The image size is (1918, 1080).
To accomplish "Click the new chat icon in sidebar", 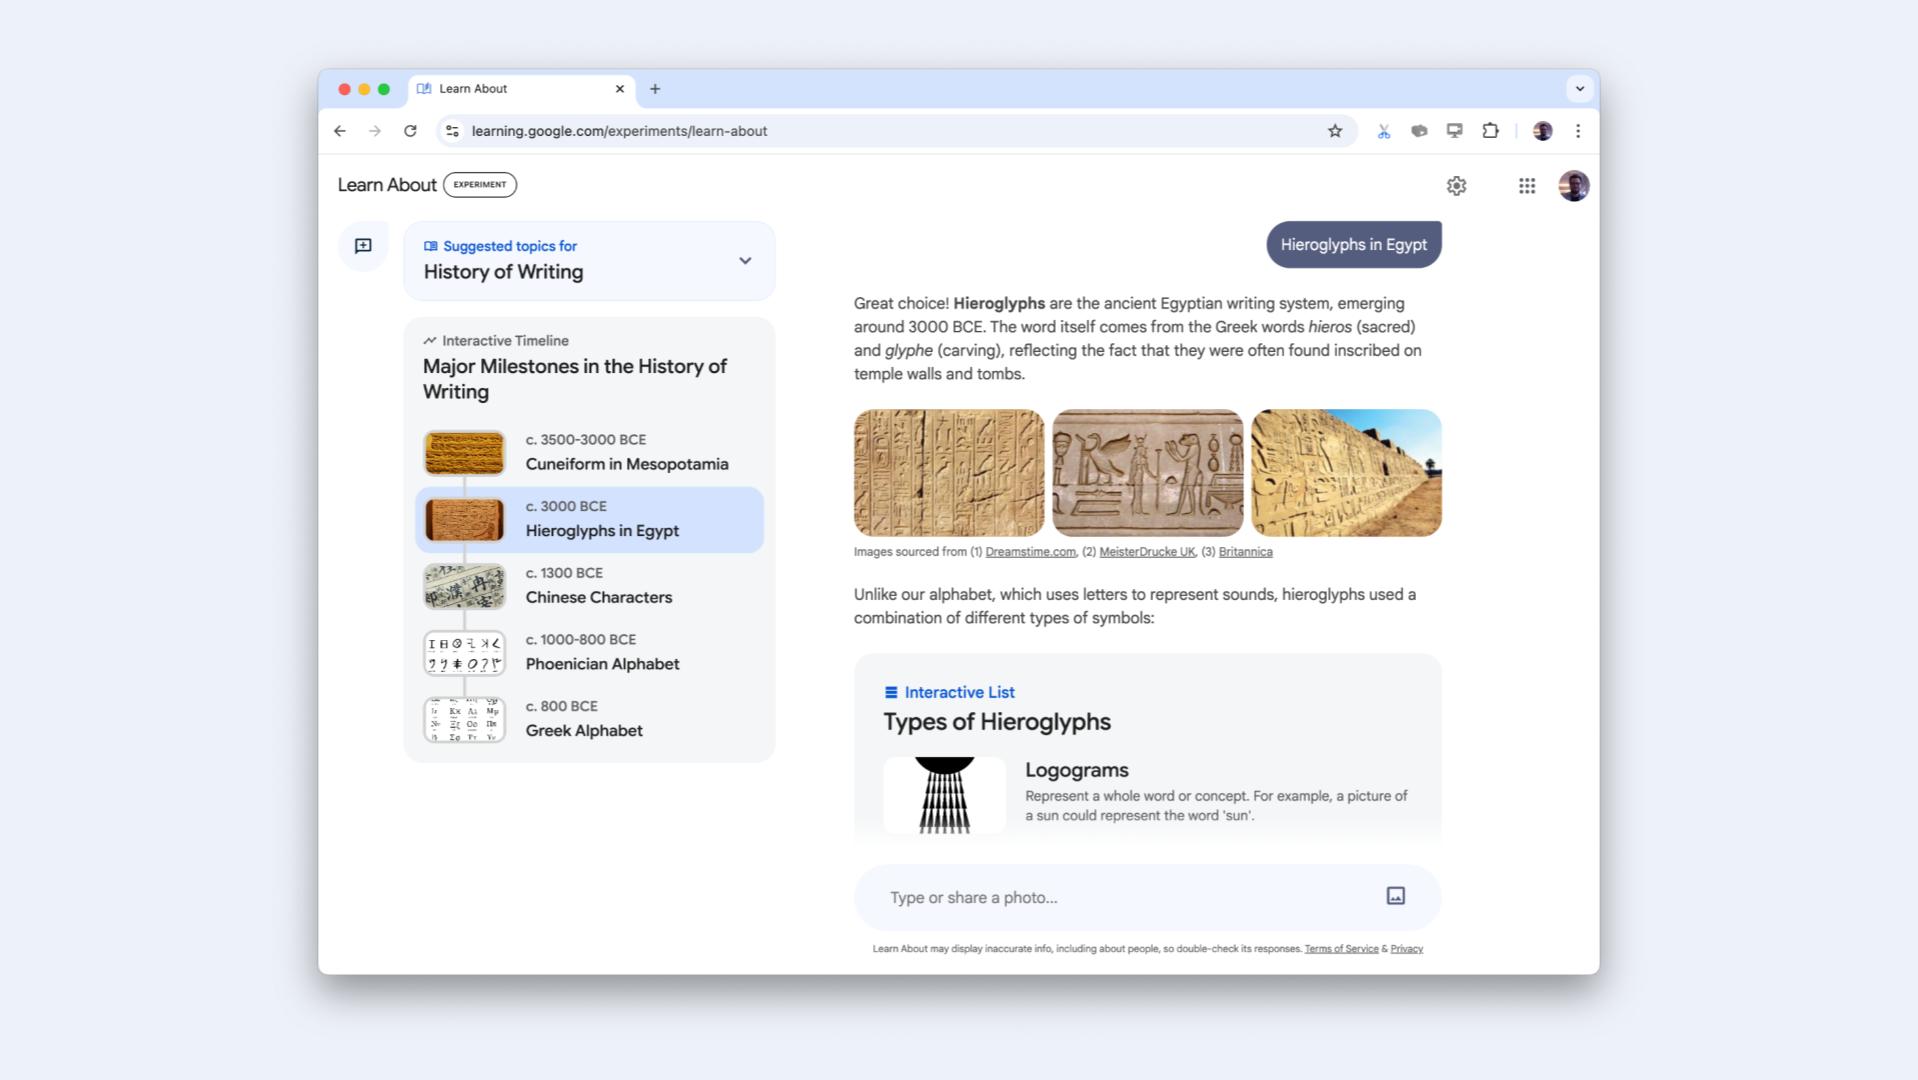I will [363, 246].
